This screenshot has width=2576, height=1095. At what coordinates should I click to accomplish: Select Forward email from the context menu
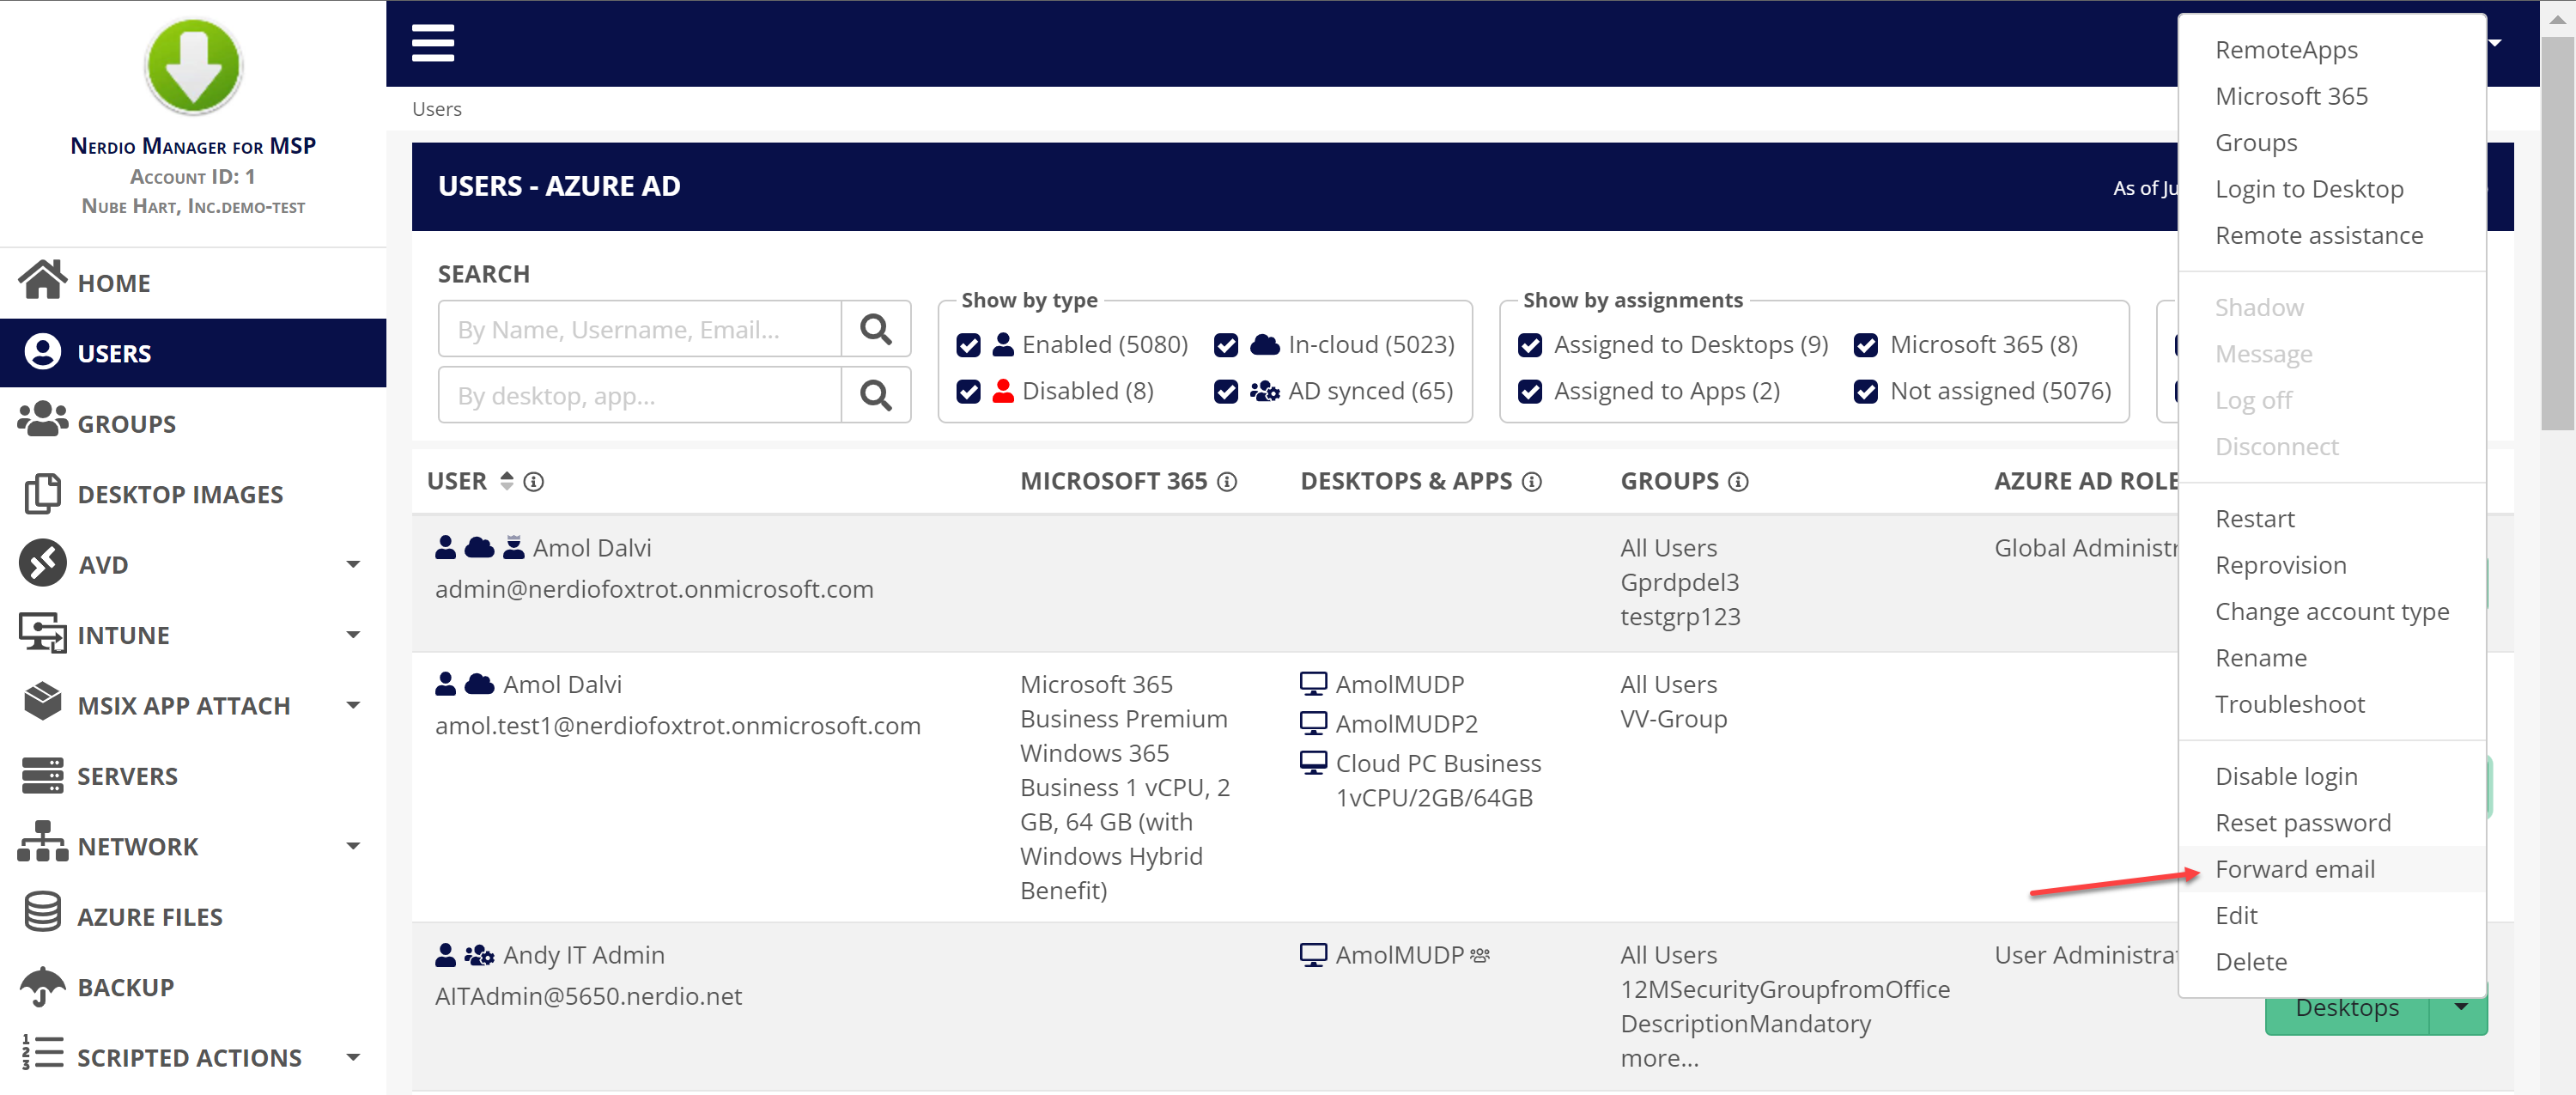point(2294,869)
